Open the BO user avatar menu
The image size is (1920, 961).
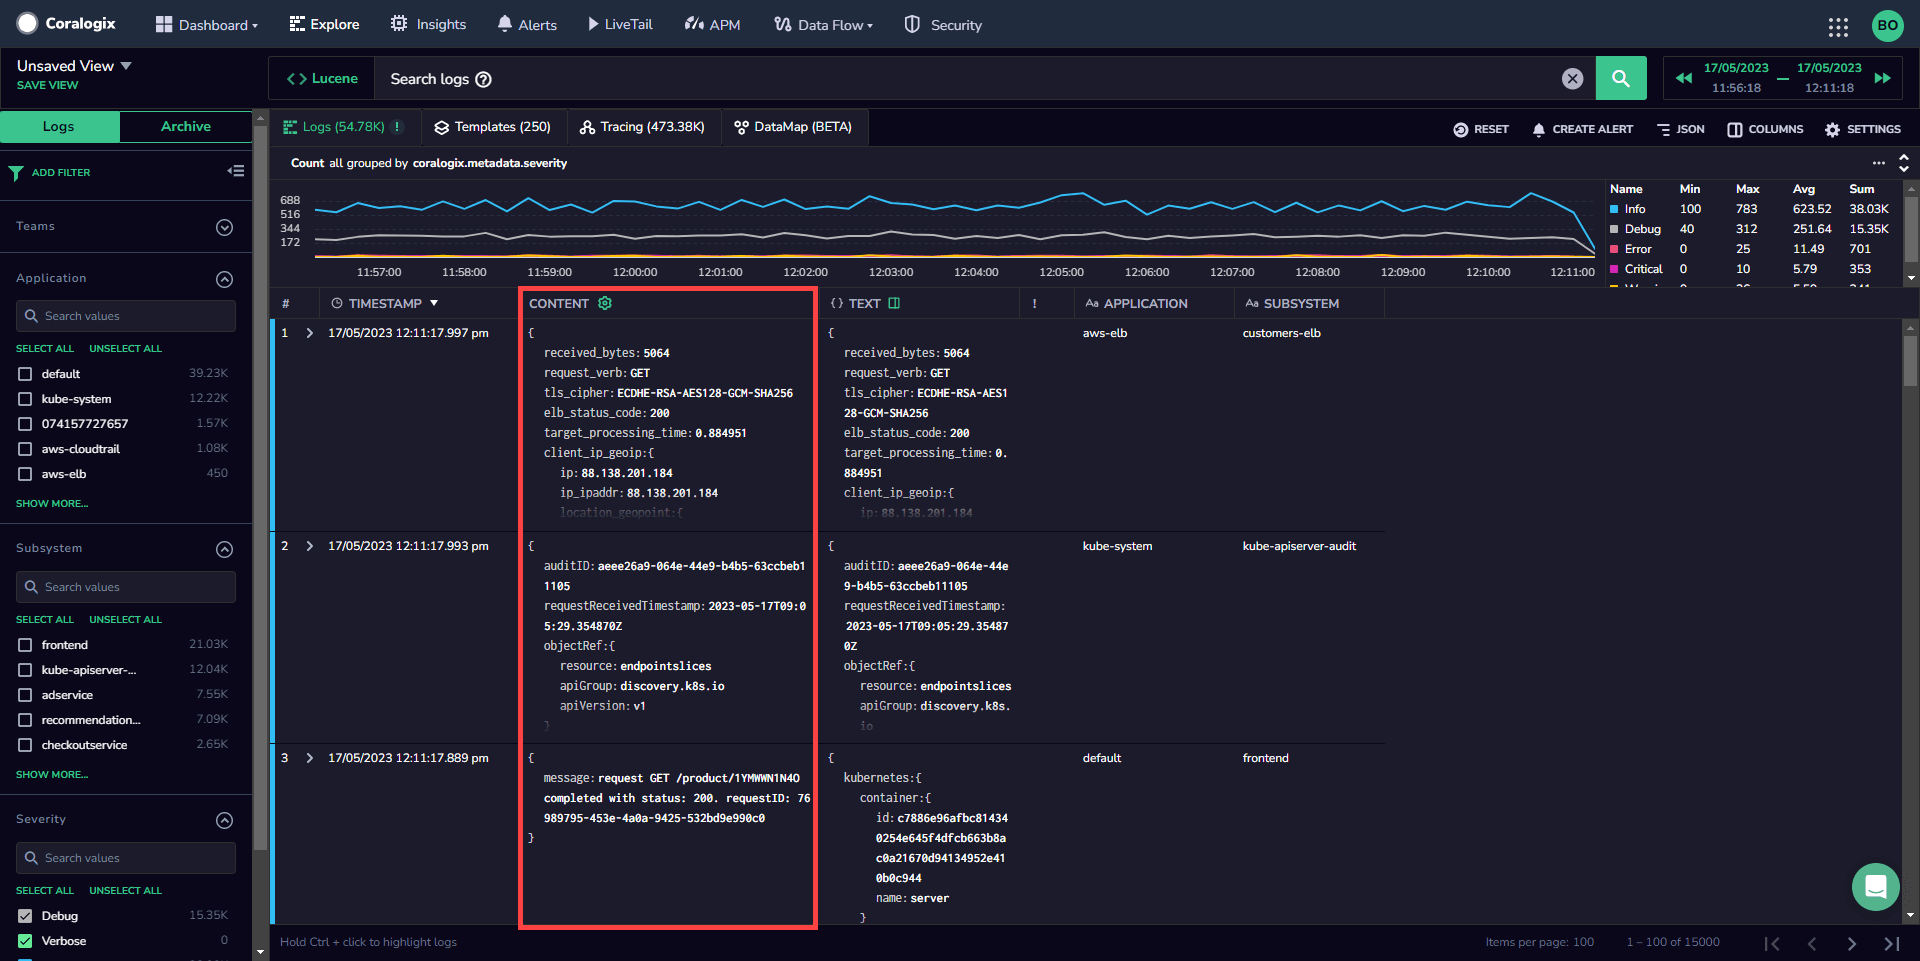1887,25
